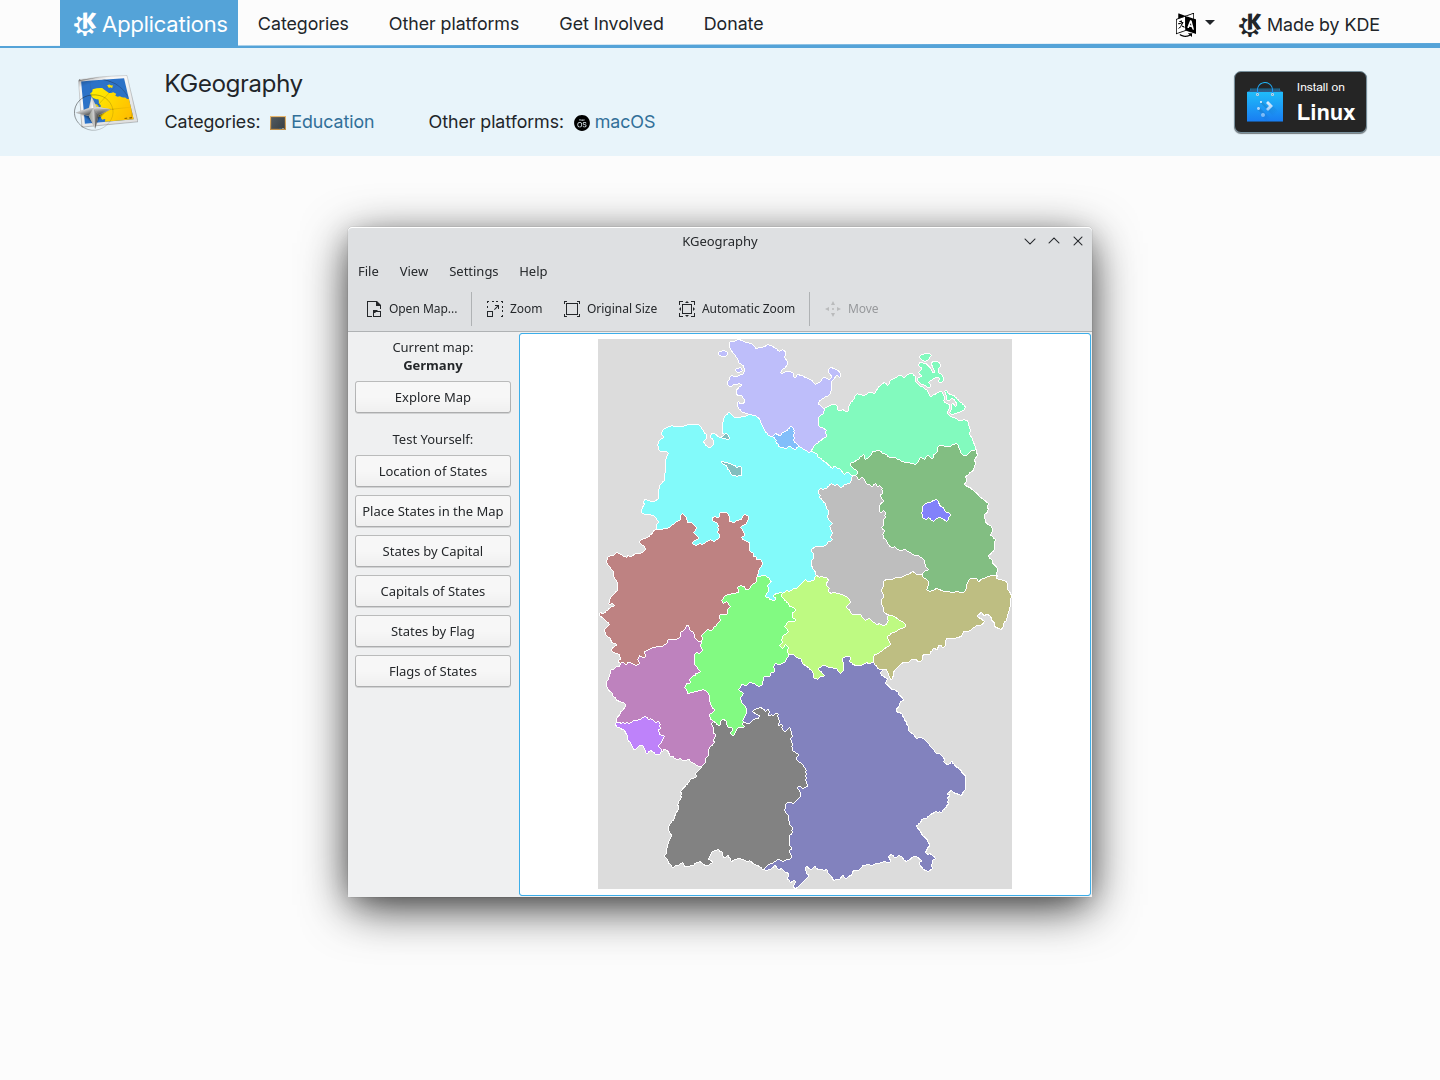Go to the Other platforms navigation item
Viewport: 1440px width, 1080px height.
[454, 24]
